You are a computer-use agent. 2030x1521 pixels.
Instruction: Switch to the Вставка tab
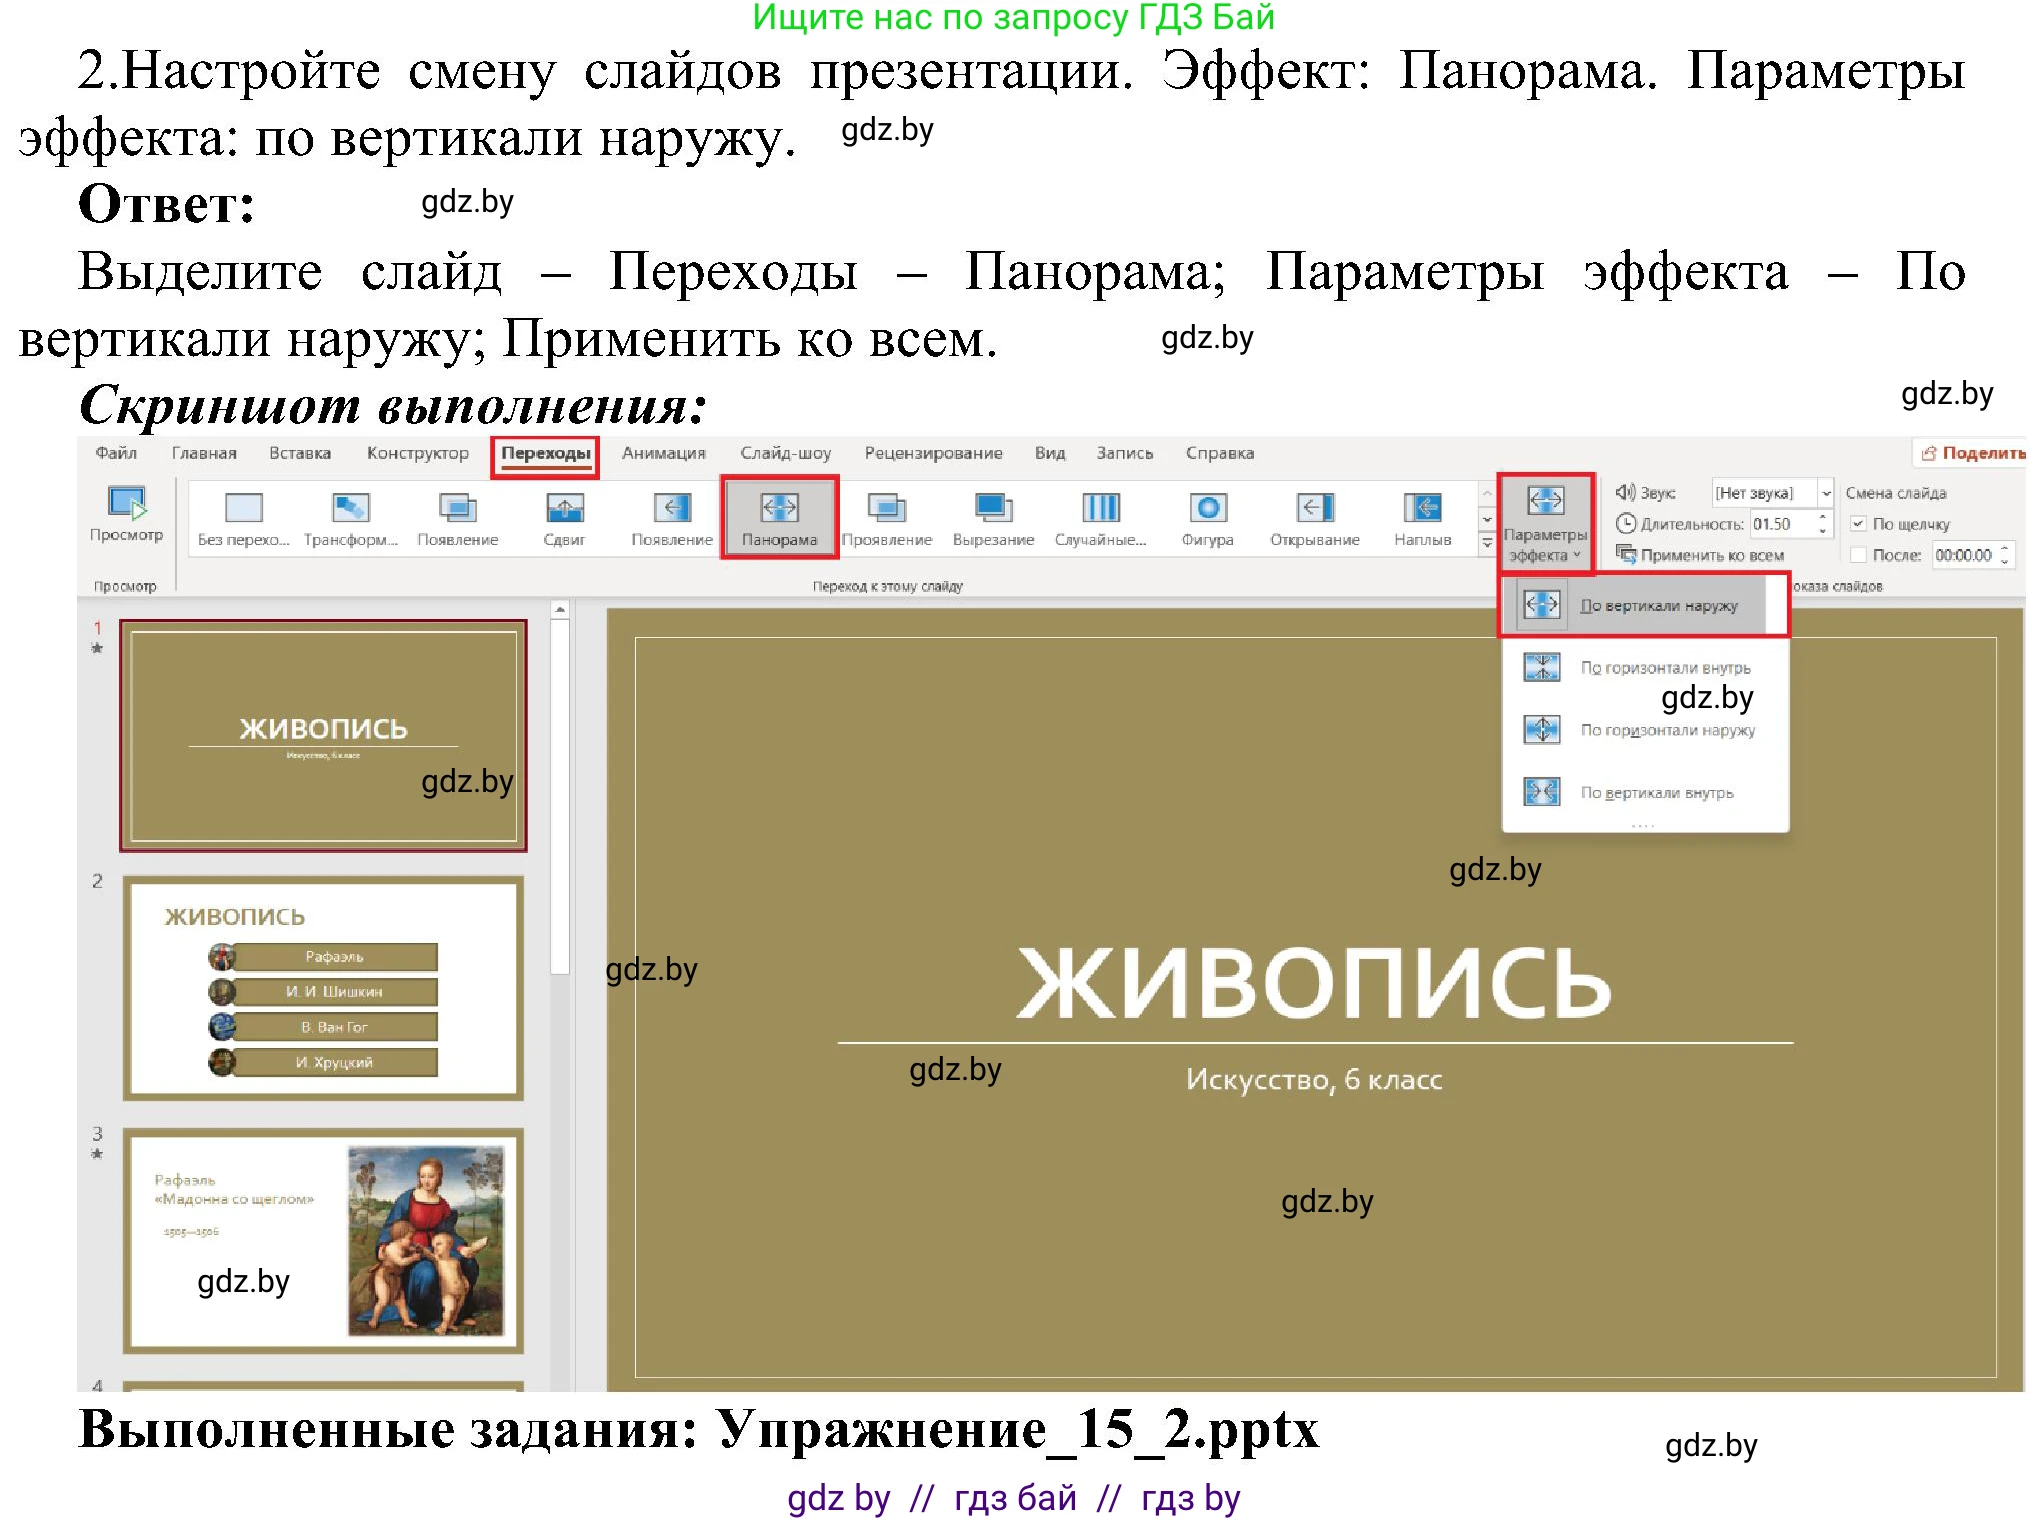click(x=300, y=453)
